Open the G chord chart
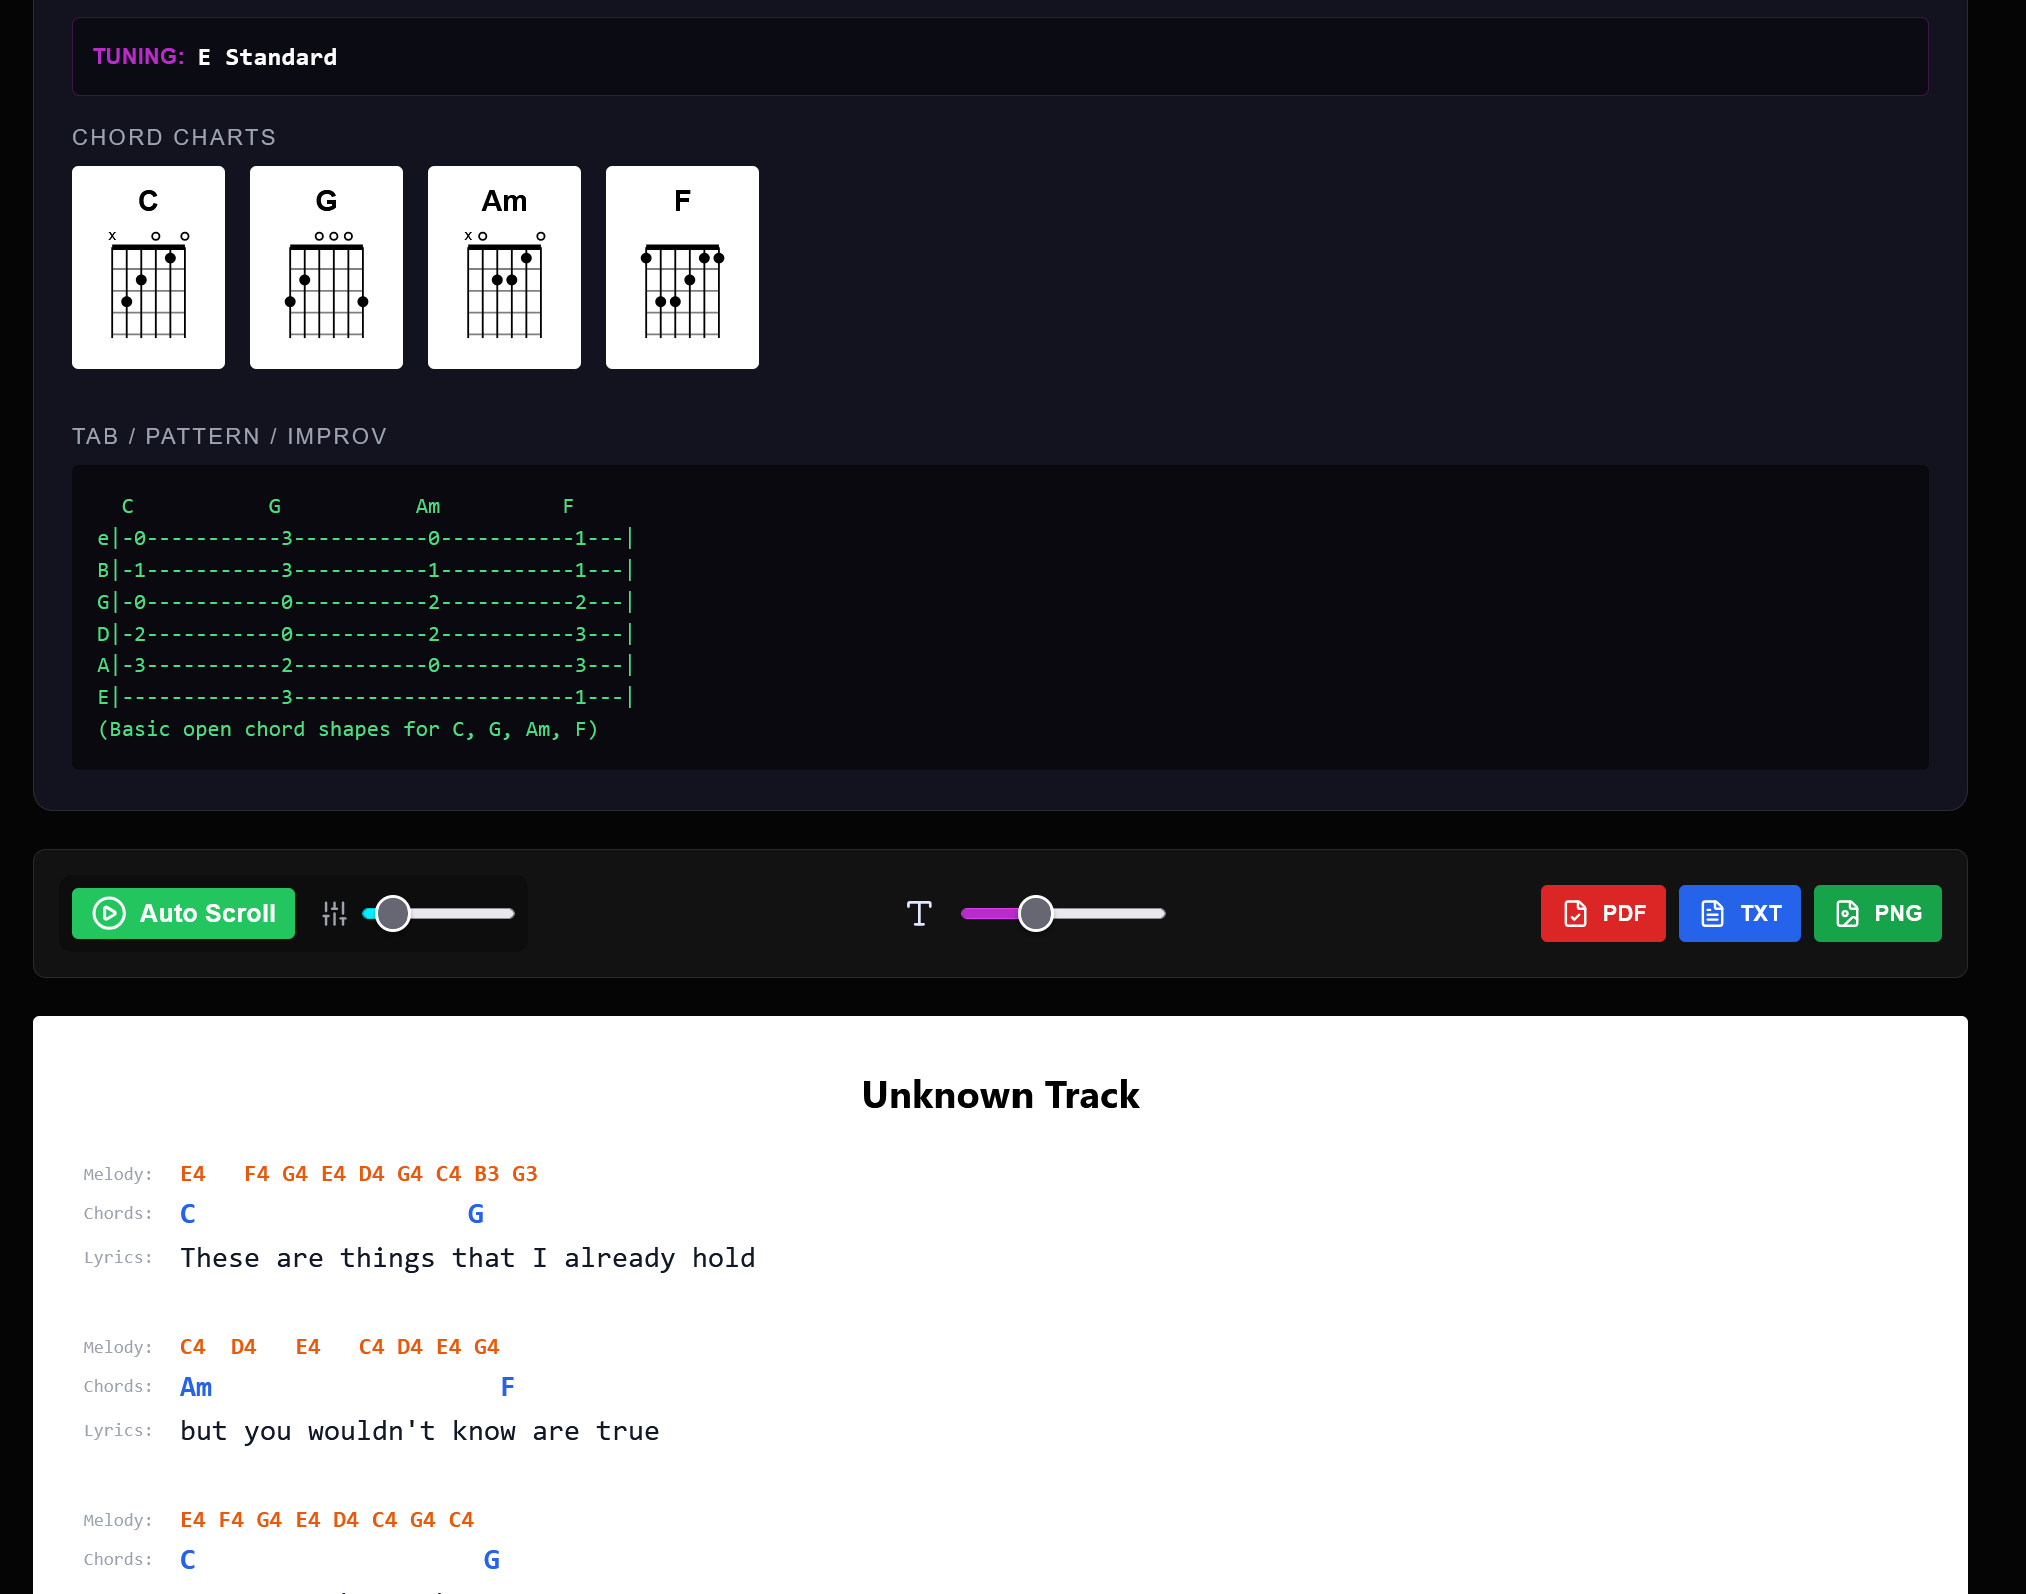This screenshot has height=1594, width=2026. pos(326,267)
